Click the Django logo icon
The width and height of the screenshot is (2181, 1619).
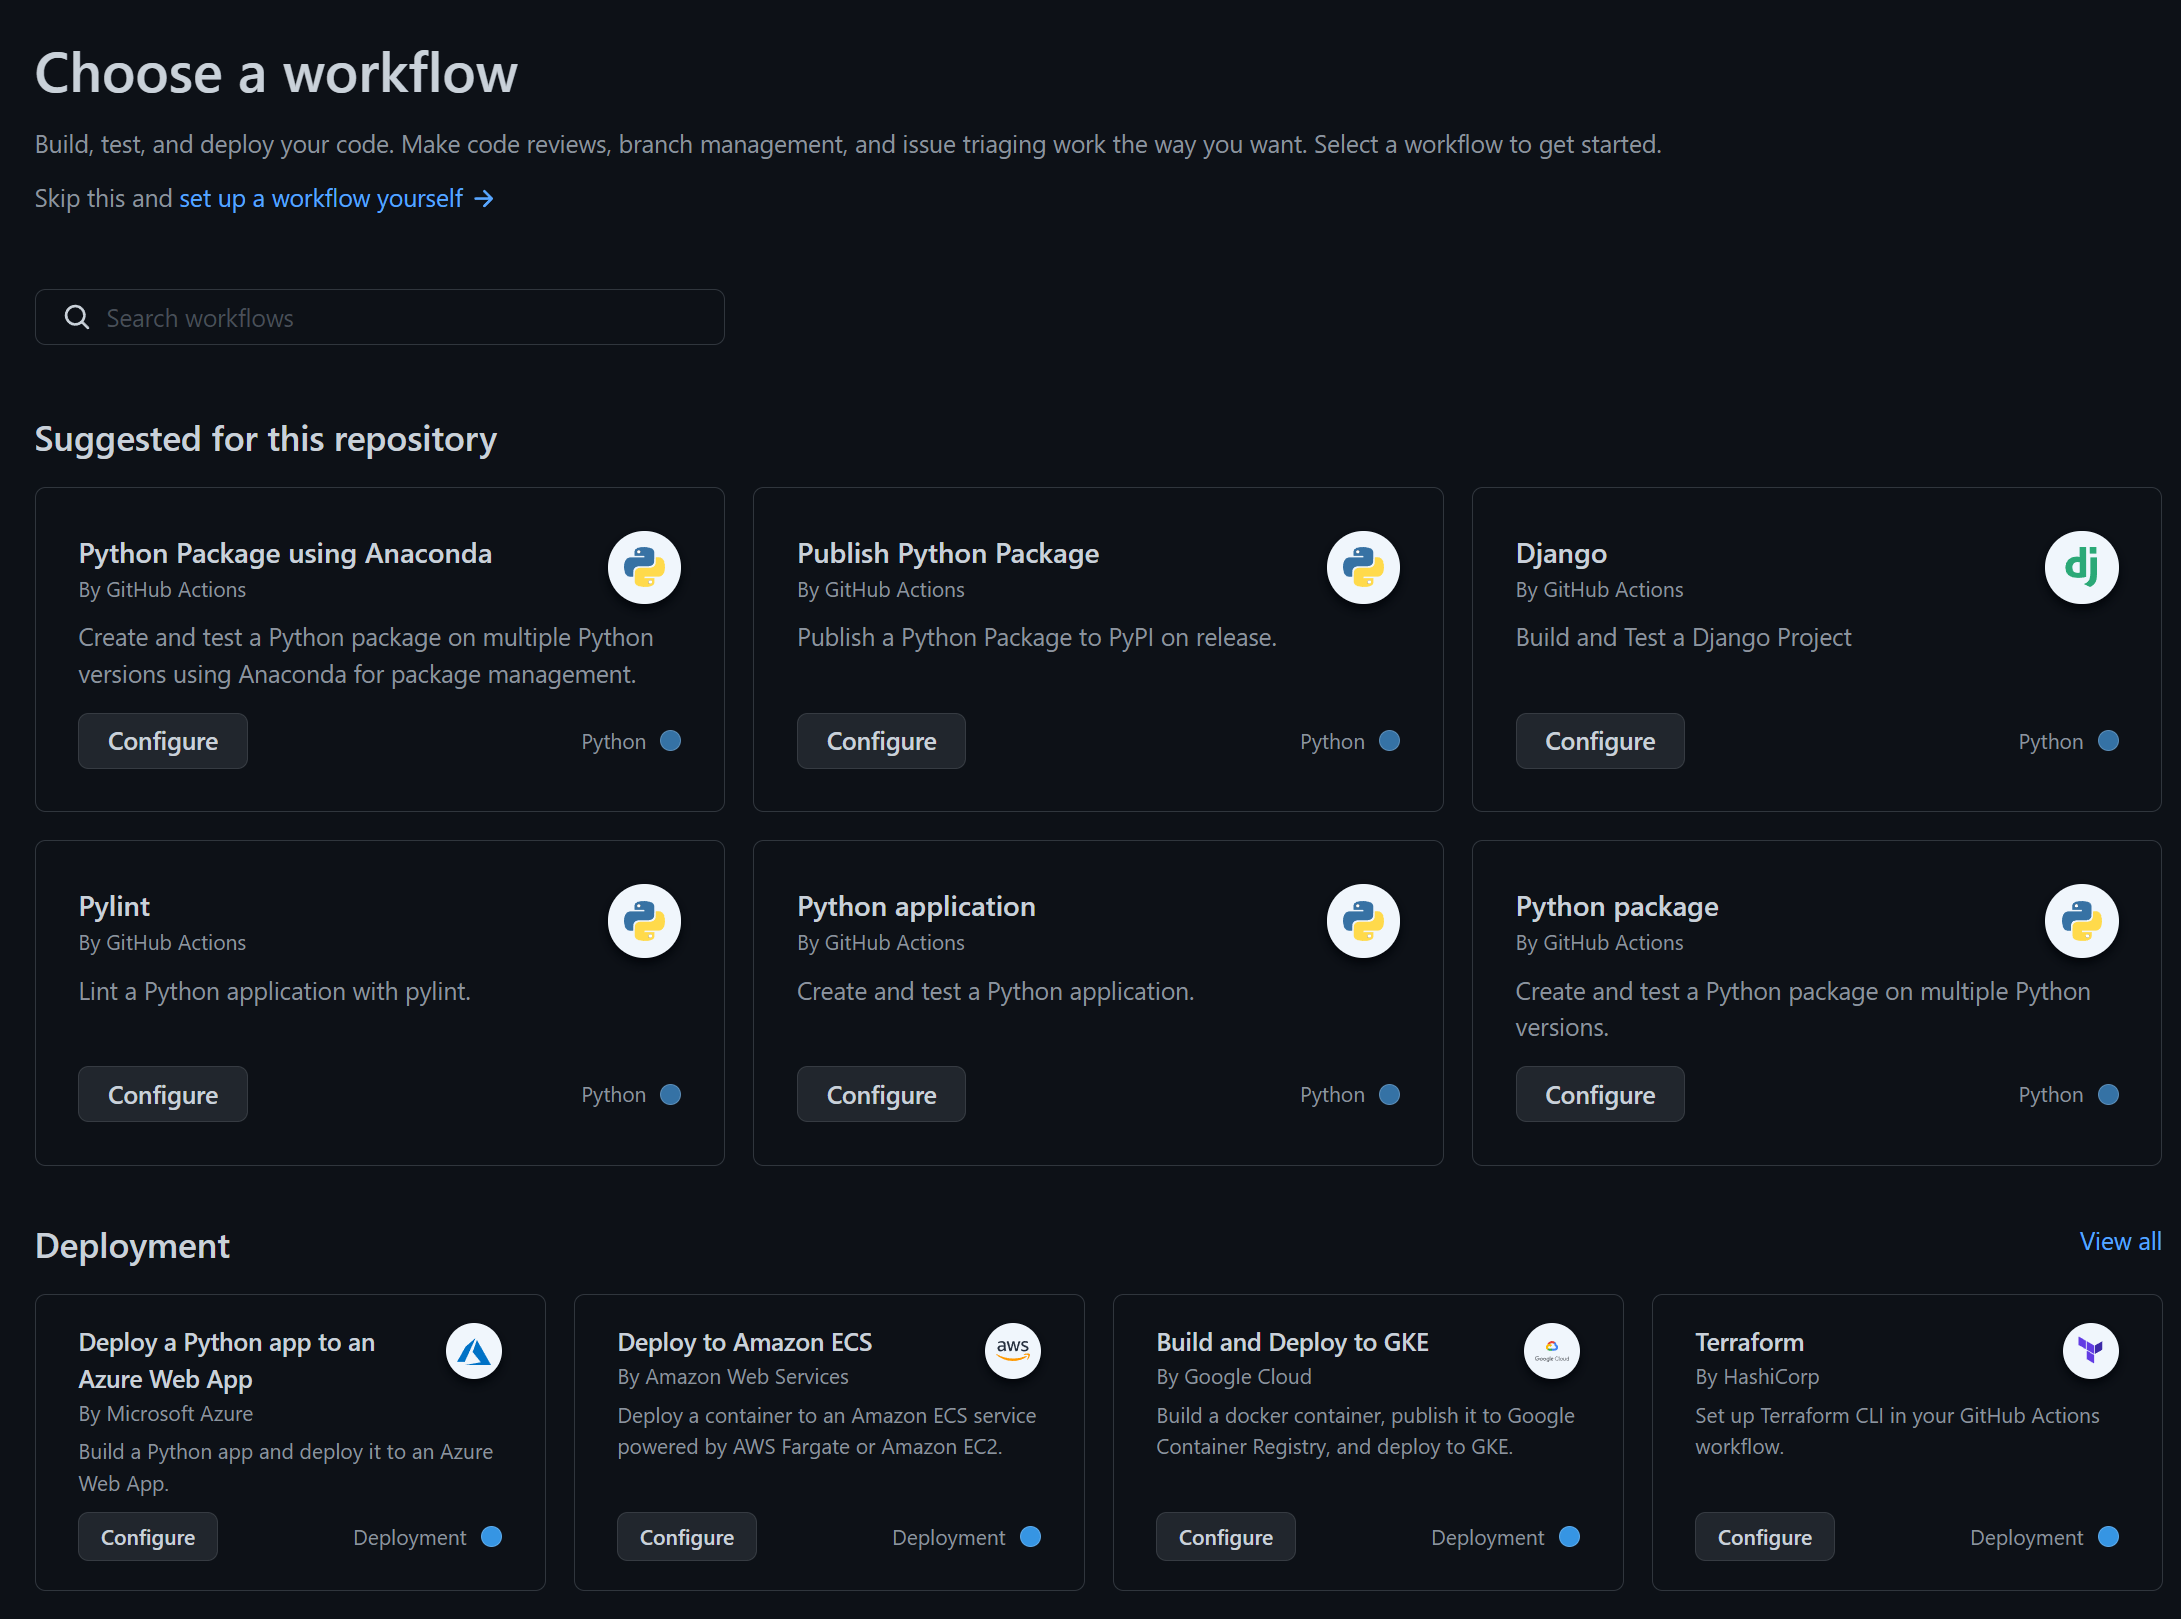point(2081,567)
